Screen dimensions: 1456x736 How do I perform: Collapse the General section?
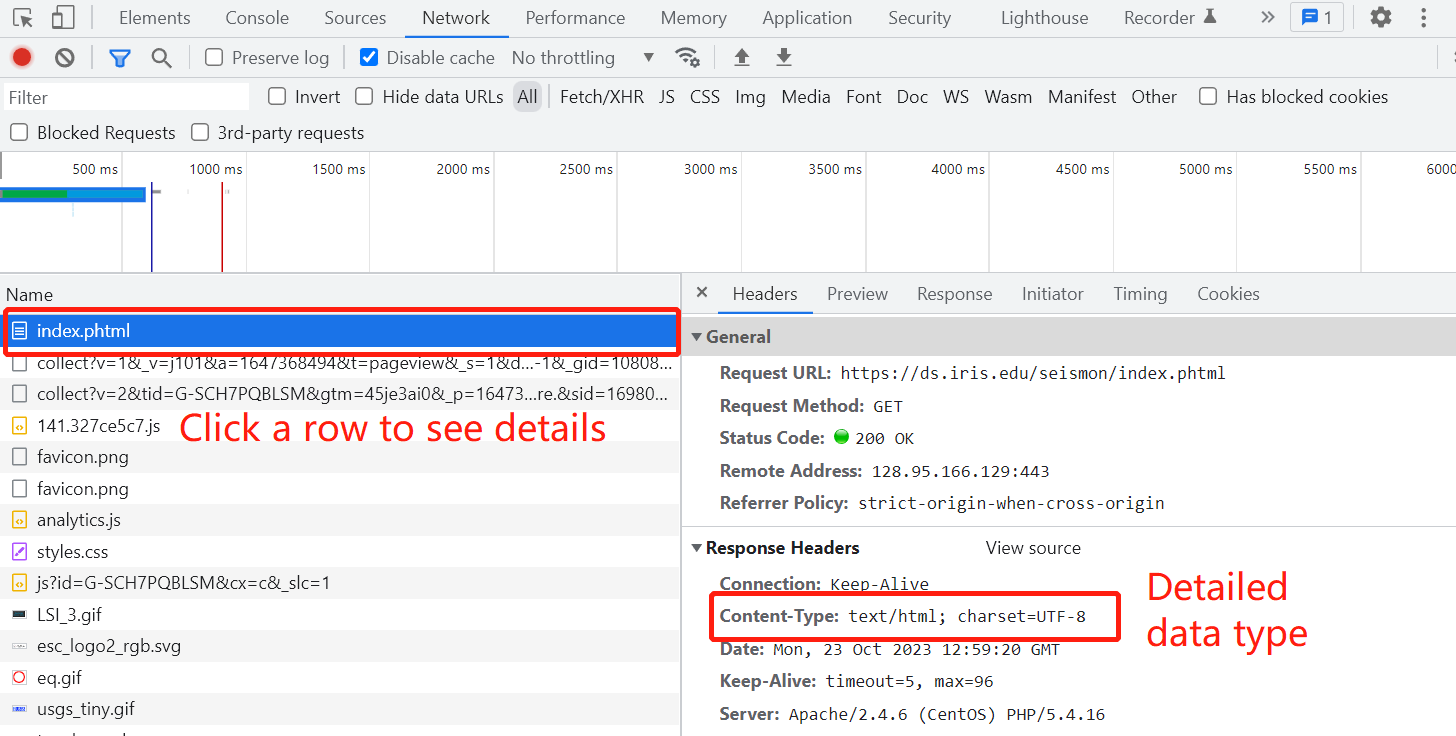coord(698,337)
